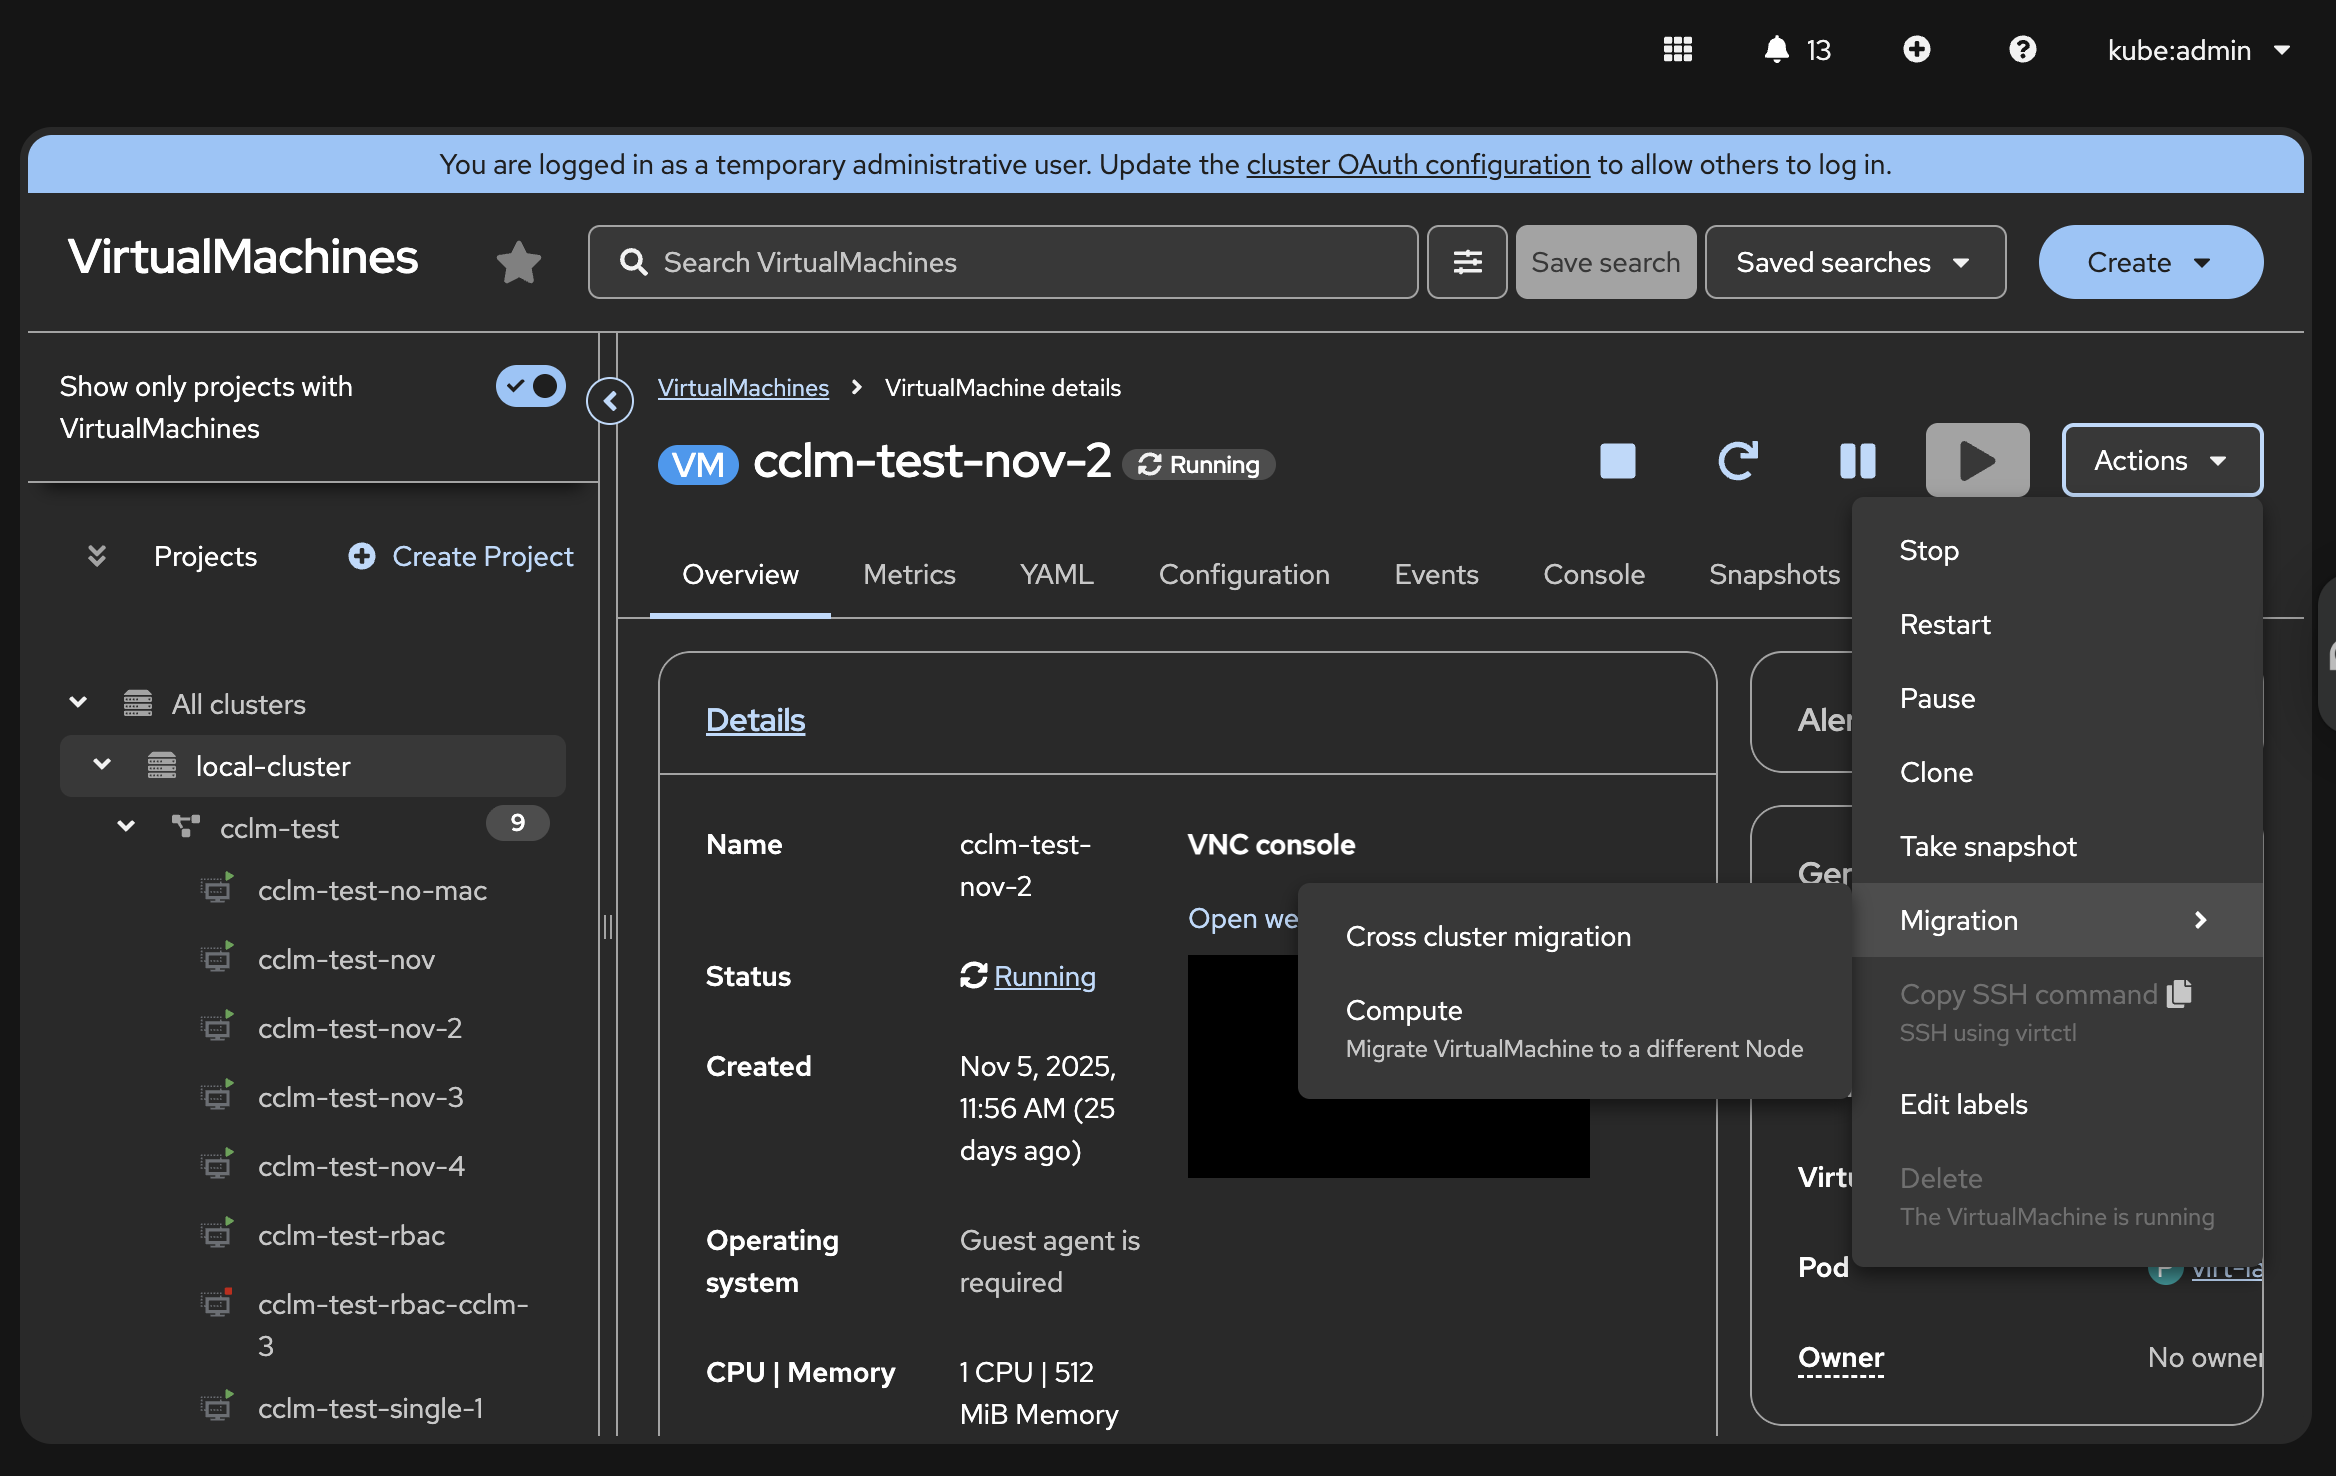Click the stop VM square icon

click(x=1617, y=461)
